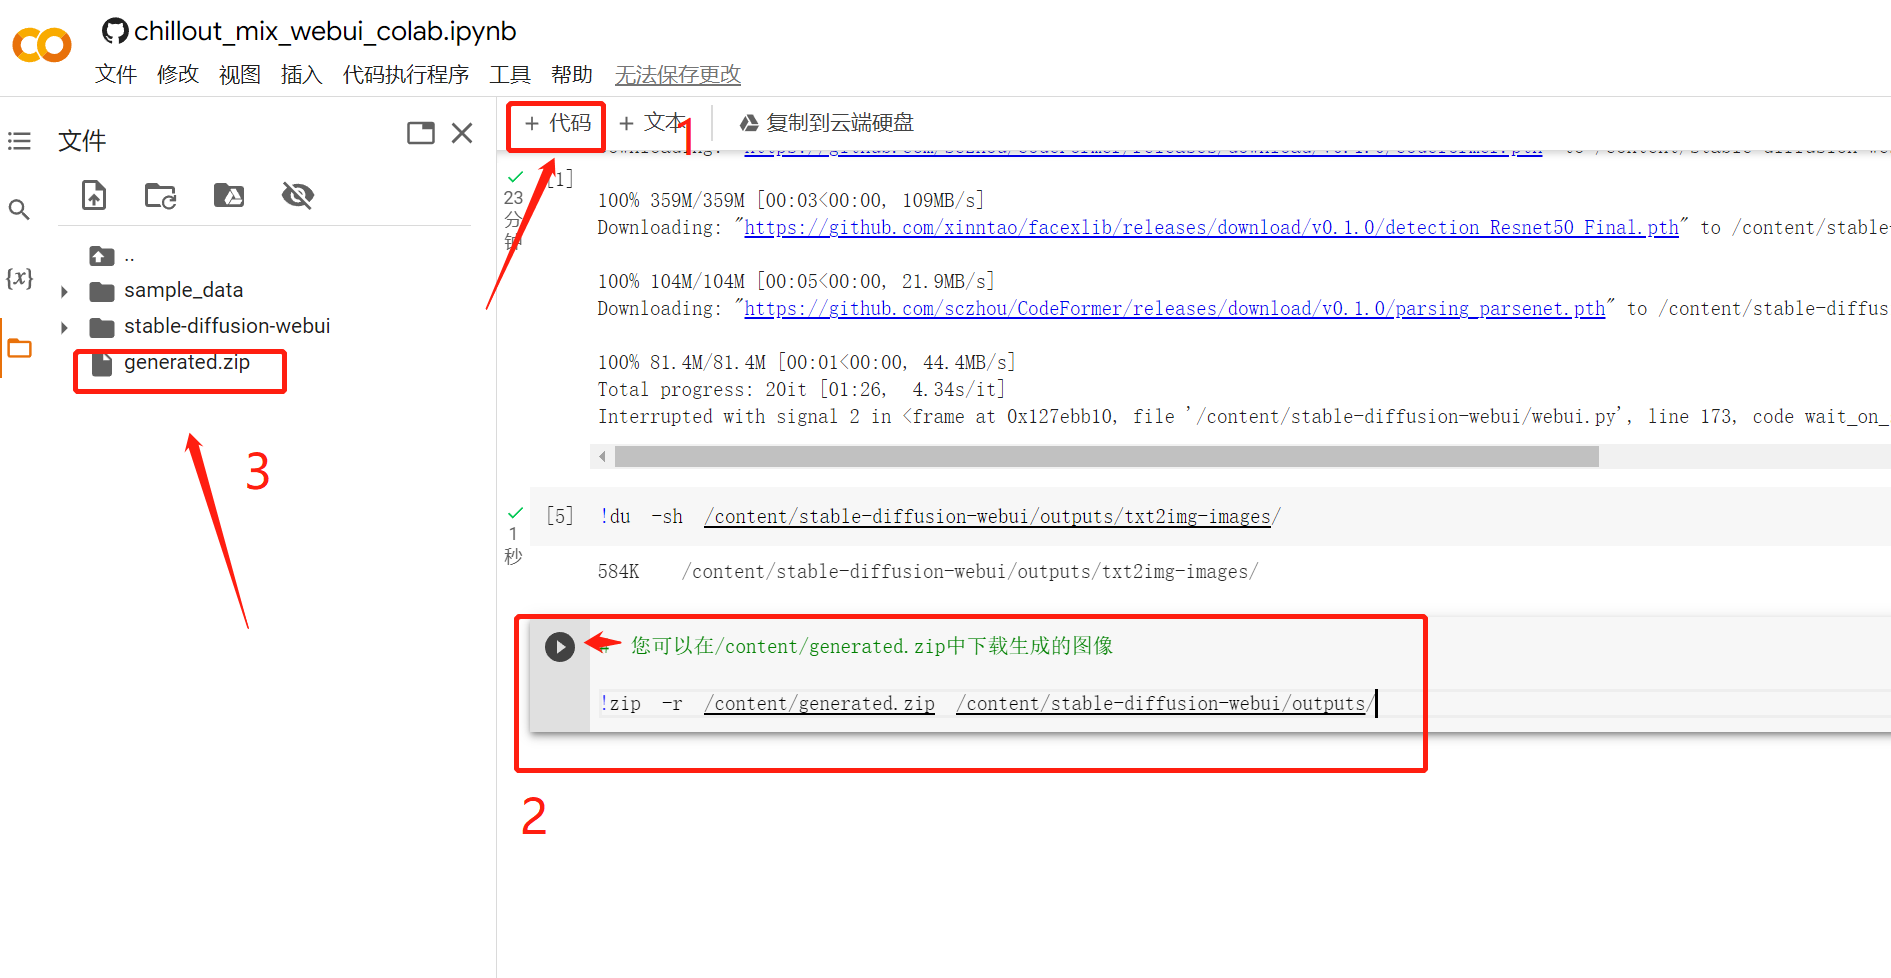Toggle the show hidden files eye icon
Viewport: 1891px width, 978px height.
[x=298, y=195]
